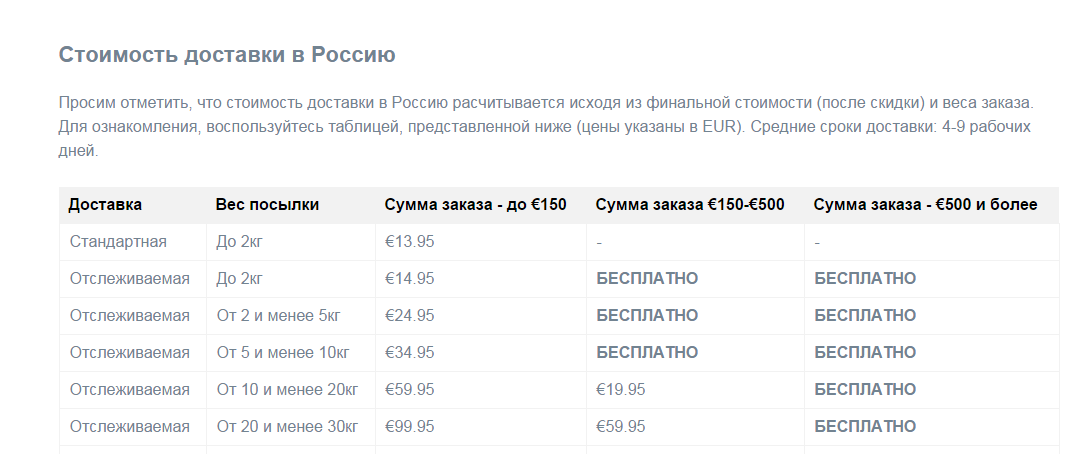Select the От 20 и менее 30кг weight cell
The height and width of the screenshot is (454, 1073).
click(x=287, y=427)
